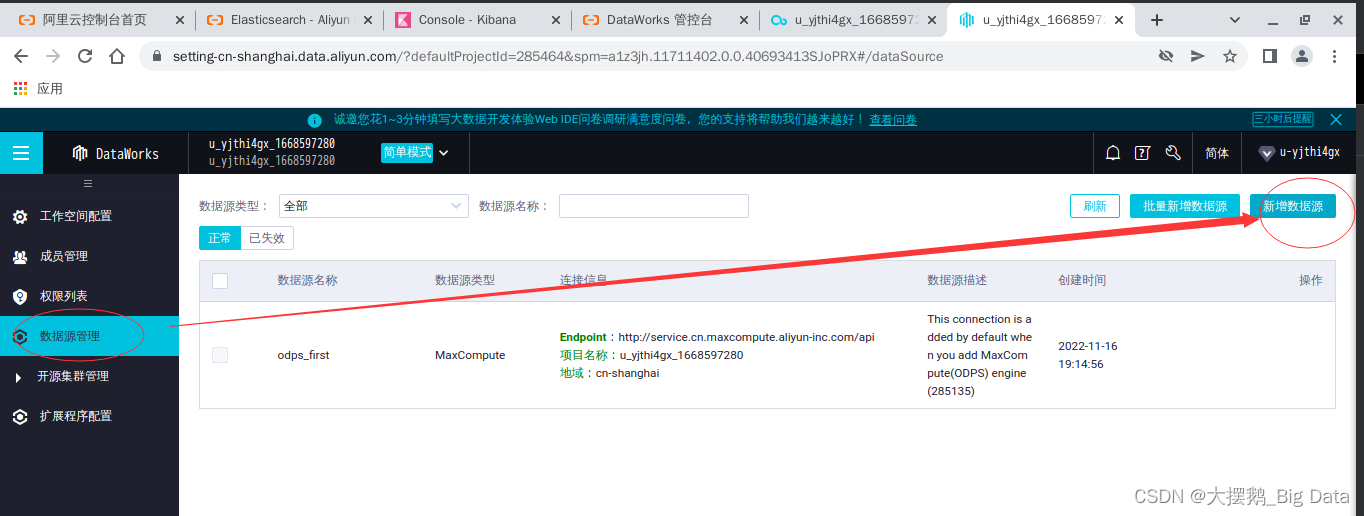Image resolution: width=1364 pixels, height=516 pixels.
Task: Open a new browser tab
Action: pos(1157,20)
